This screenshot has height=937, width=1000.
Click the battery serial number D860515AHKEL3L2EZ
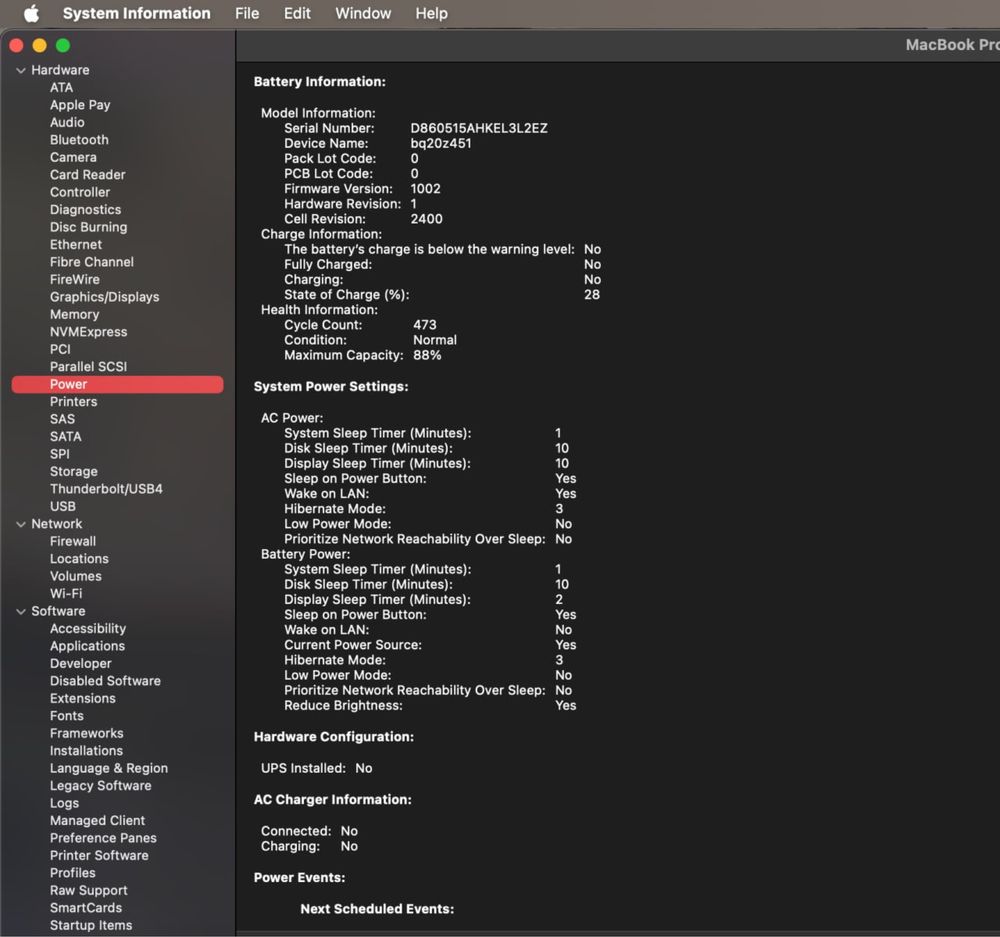(479, 128)
